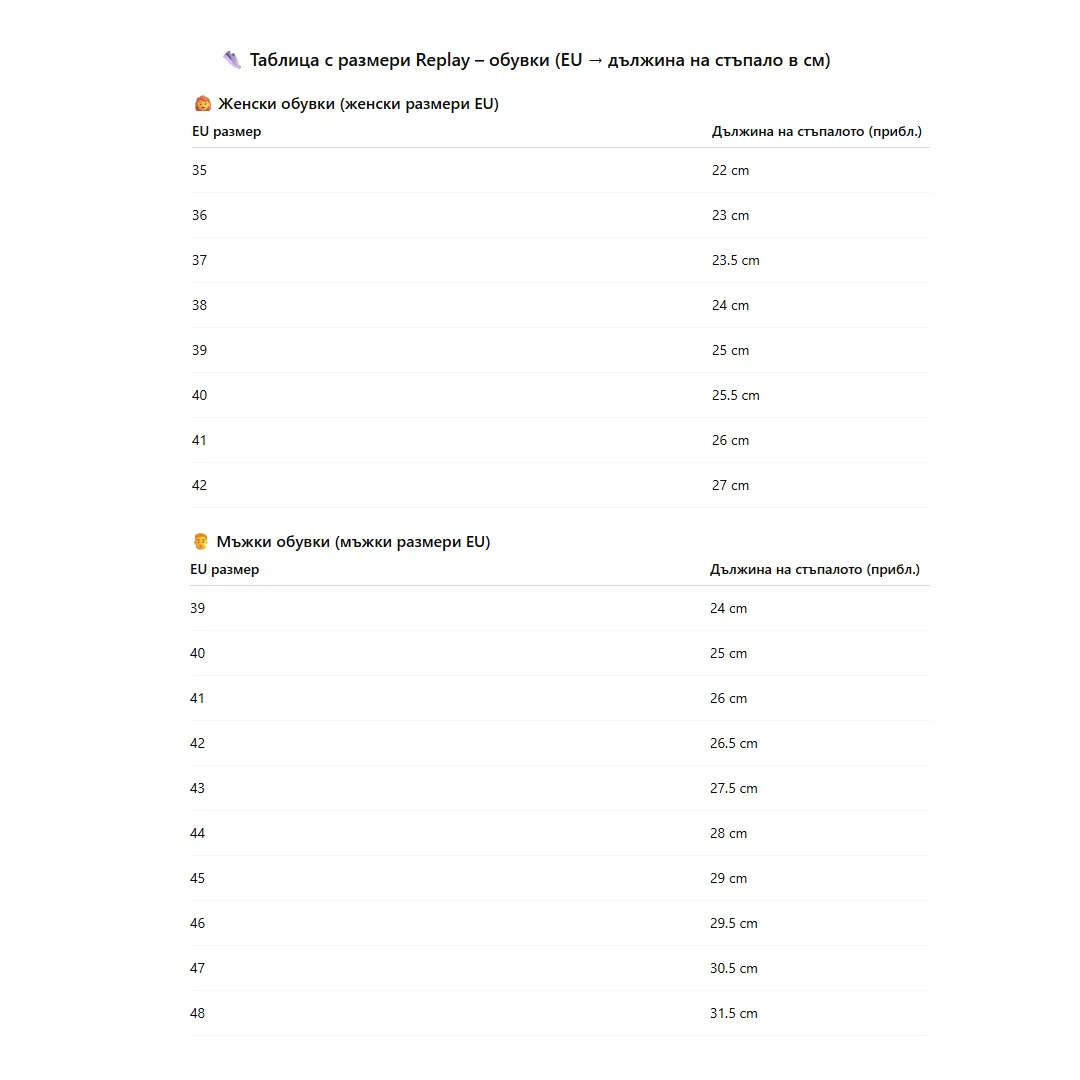Select women's EU size 38 cell
1080x1080 pixels.
coord(200,305)
